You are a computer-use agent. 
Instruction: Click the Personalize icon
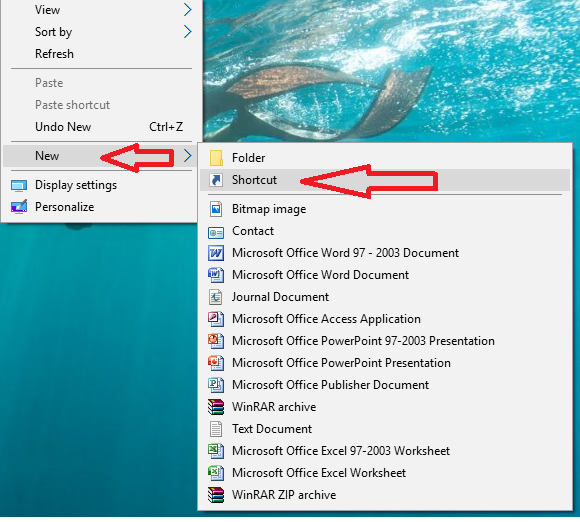tap(19, 207)
